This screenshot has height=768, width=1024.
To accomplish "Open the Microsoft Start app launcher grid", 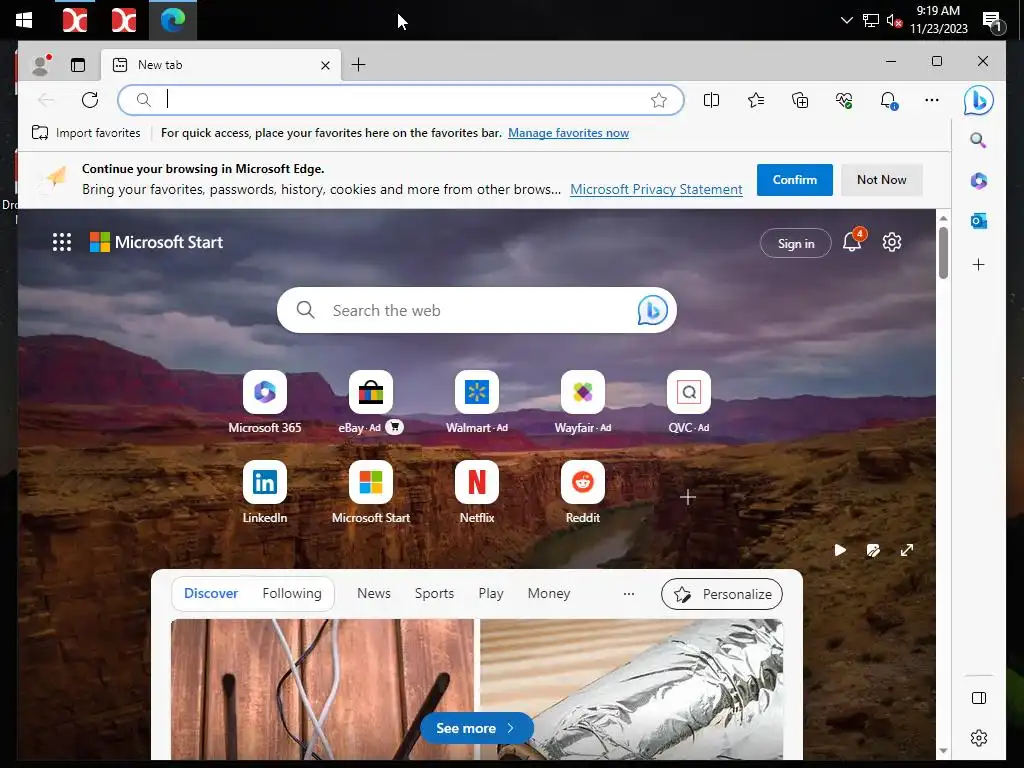I will 62,242.
